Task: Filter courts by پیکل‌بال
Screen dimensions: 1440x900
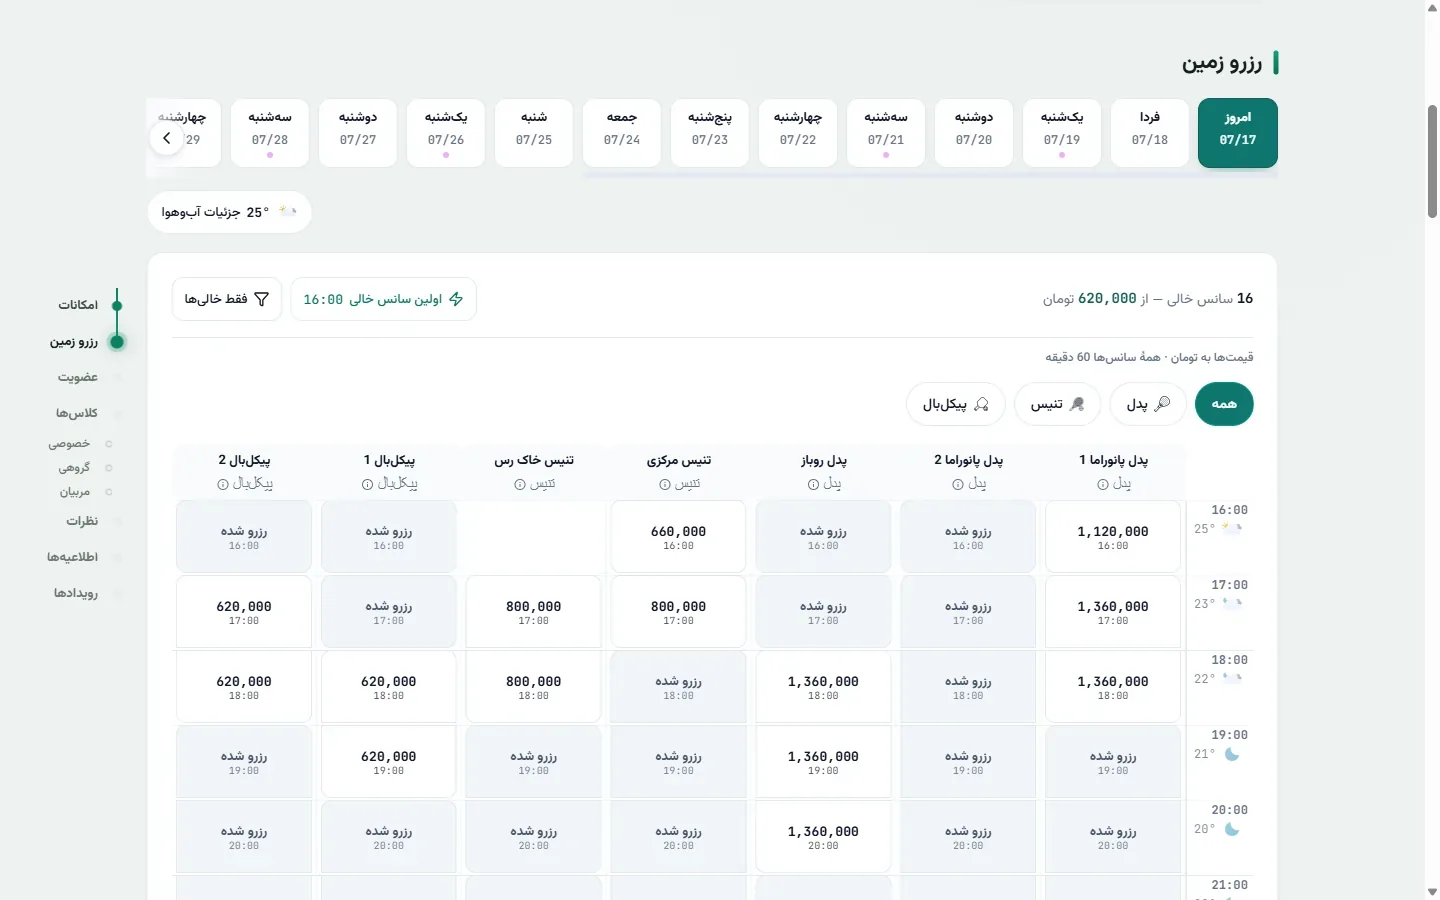Action: pyautogui.click(x=956, y=404)
